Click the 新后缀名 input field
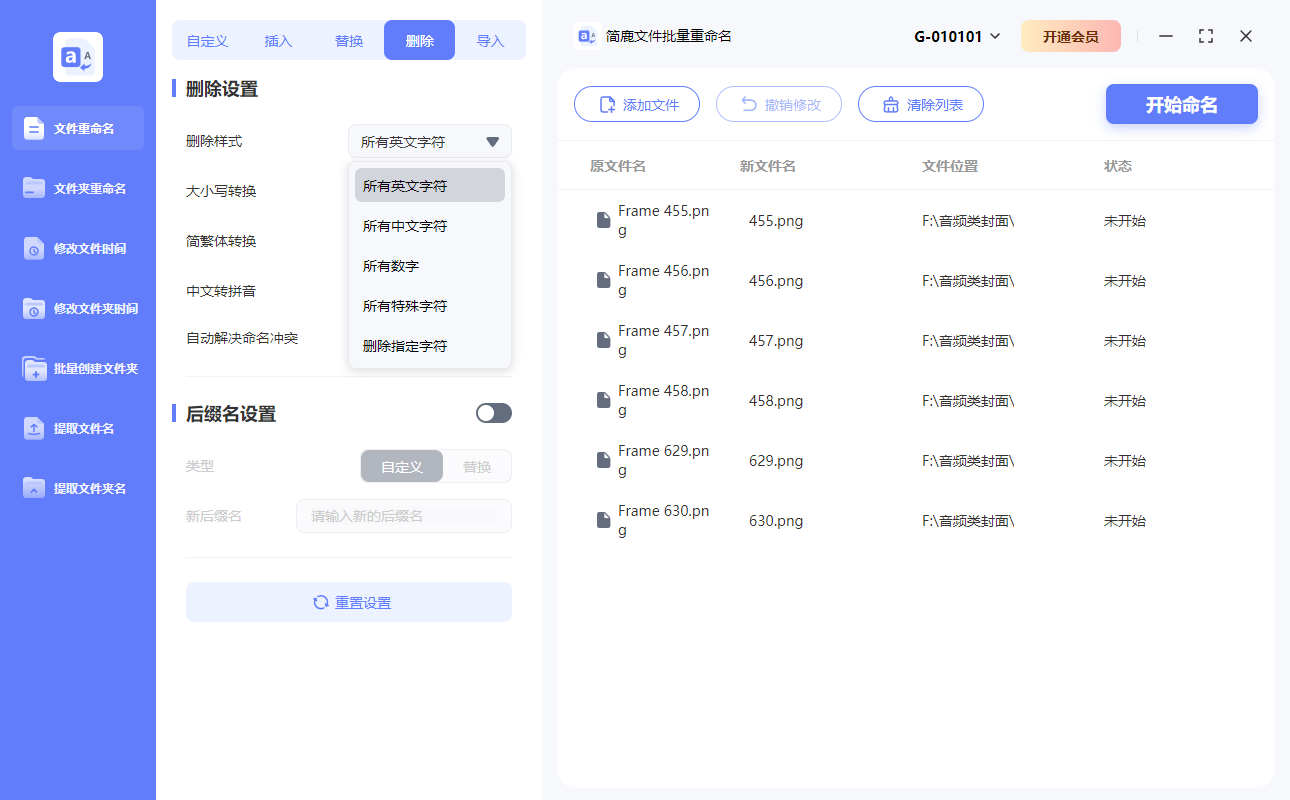The width and height of the screenshot is (1290, 800). click(x=404, y=516)
